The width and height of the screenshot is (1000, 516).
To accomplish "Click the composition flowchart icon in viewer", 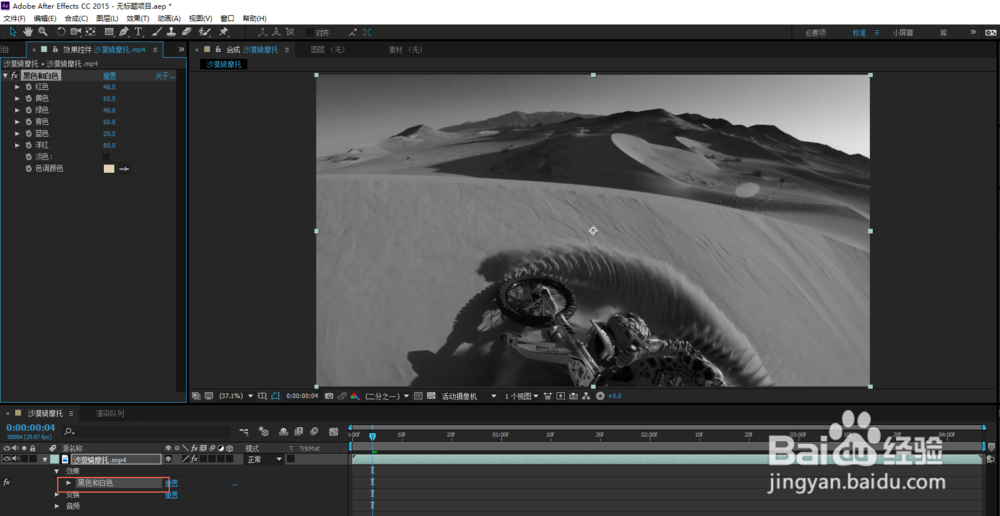I will point(587,396).
